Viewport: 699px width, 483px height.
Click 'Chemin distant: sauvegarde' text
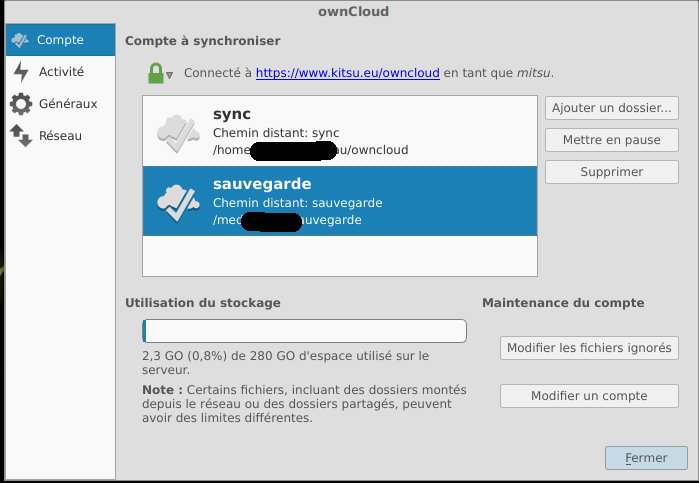[x=297, y=203]
